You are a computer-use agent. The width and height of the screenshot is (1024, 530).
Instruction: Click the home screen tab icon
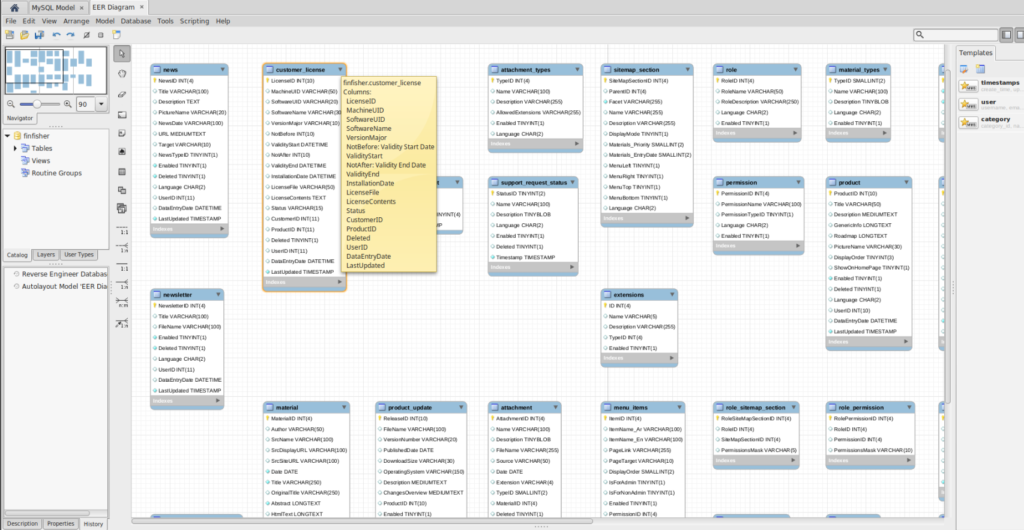[x=12, y=7]
